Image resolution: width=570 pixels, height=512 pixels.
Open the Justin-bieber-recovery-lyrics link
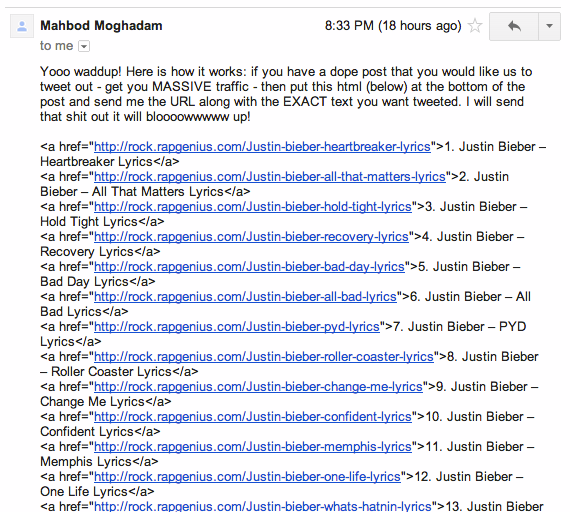pos(251,237)
